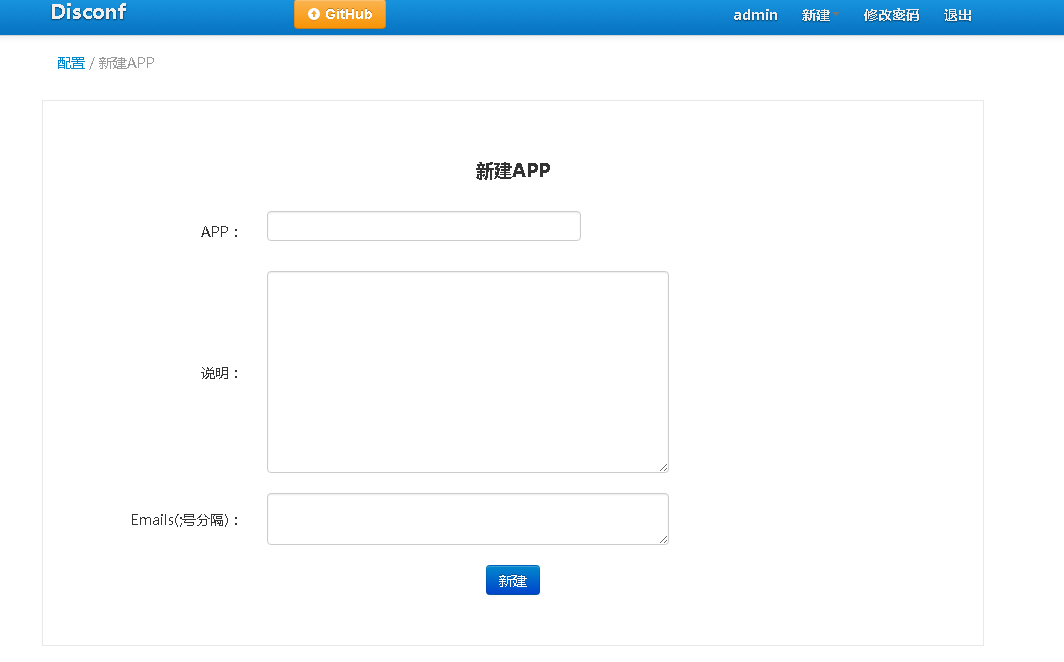Screen dimensions: 1064x662
Task: Open 修改密码 in the top navigation
Action: 891,15
